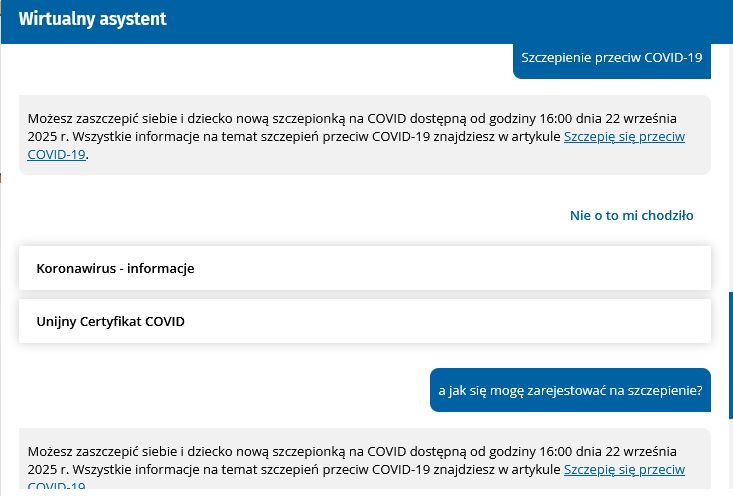
Task: Click "Możesz" starting the last assistant reply
Action: point(49,451)
